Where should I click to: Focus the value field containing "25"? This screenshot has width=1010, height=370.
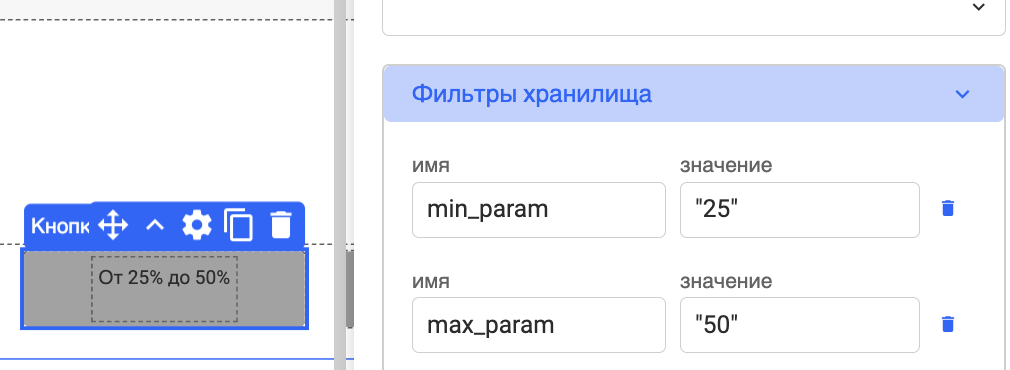point(799,209)
